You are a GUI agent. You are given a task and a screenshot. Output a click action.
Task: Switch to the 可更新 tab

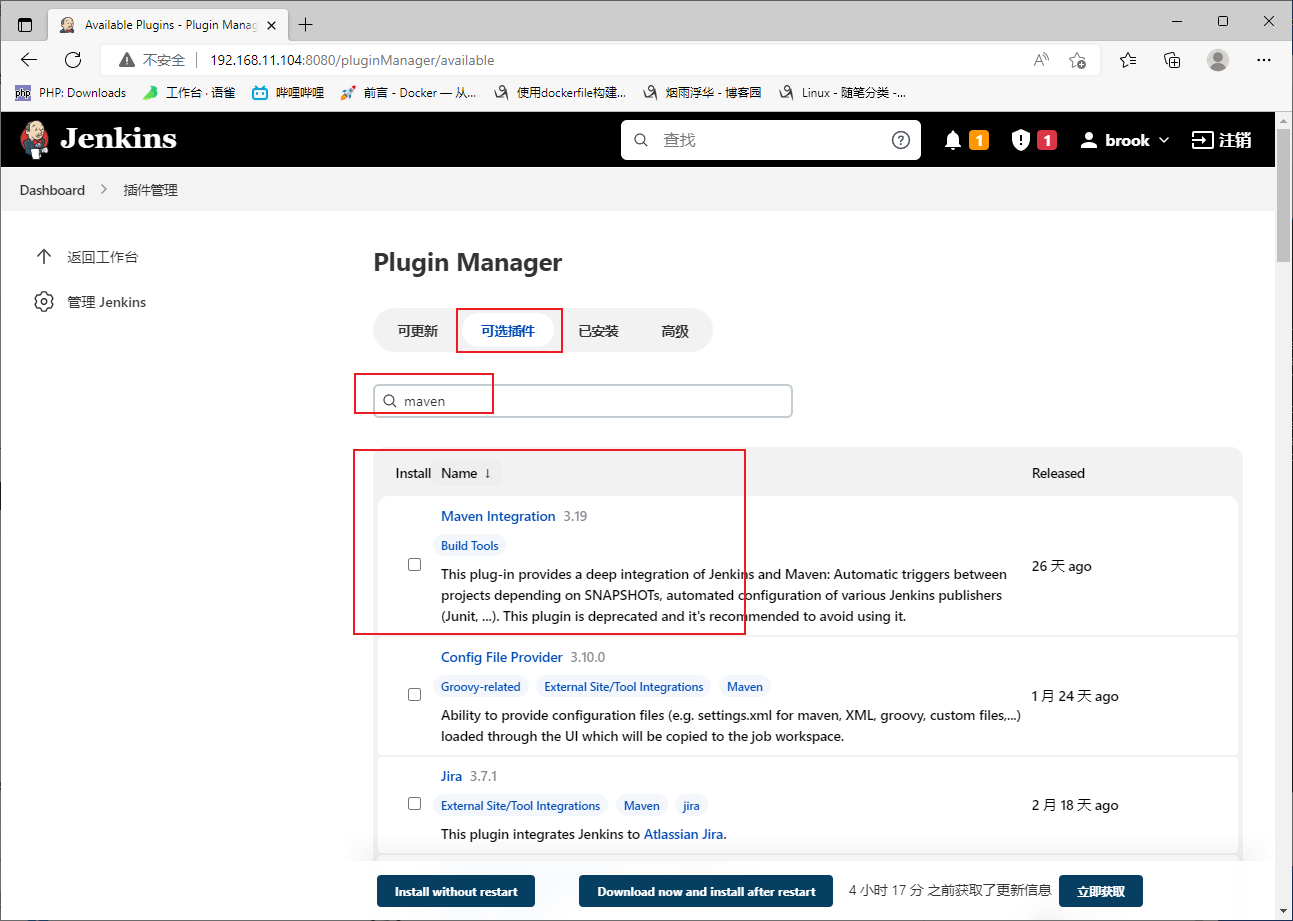pyautogui.click(x=417, y=331)
